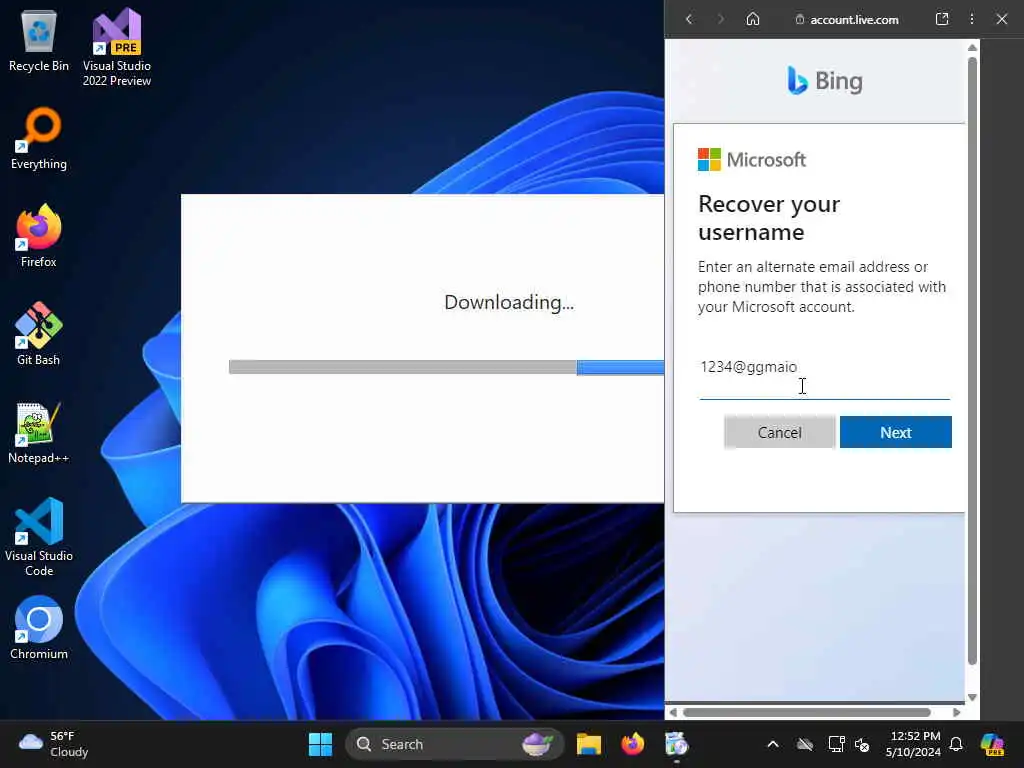Click the Cancel button
Viewport: 1024px width, 768px height.
[779, 432]
